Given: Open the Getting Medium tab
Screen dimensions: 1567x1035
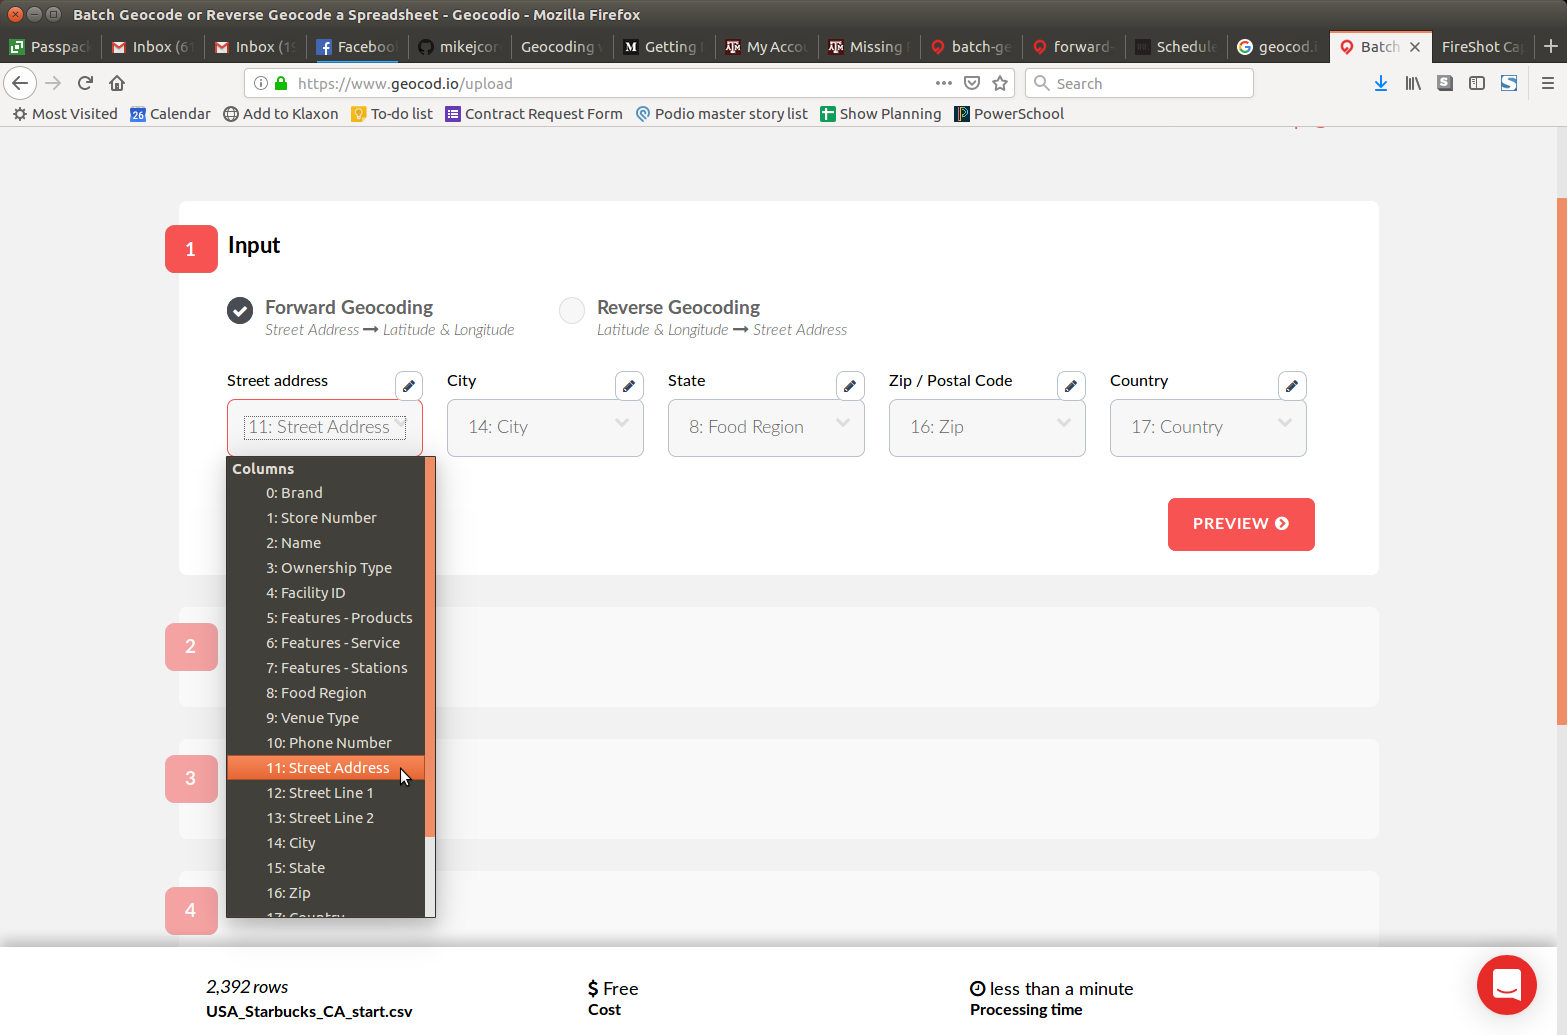Looking at the screenshot, I should click(x=664, y=47).
